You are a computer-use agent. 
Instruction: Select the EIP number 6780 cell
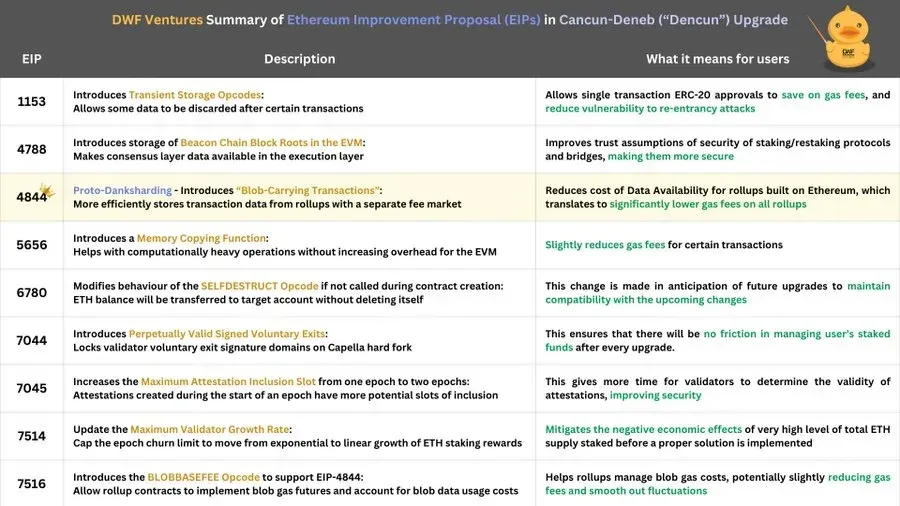pyautogui.click(x=32, y=293)
